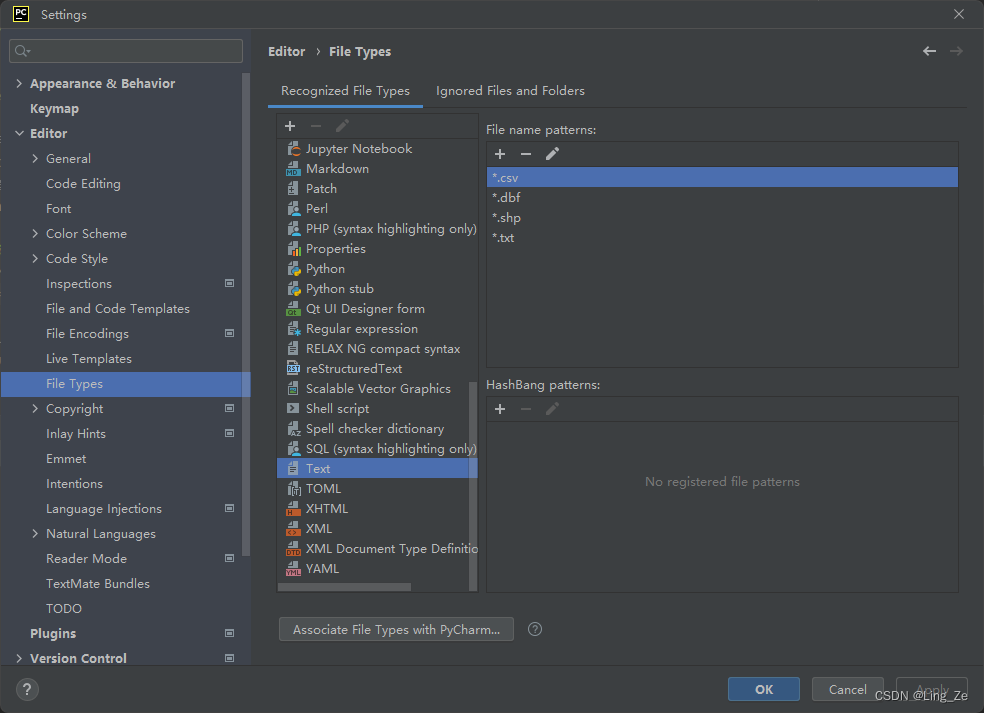The width and height of the screenshot is (984, 713).
Task: Focus the settings search field
Action: [126, 51]
